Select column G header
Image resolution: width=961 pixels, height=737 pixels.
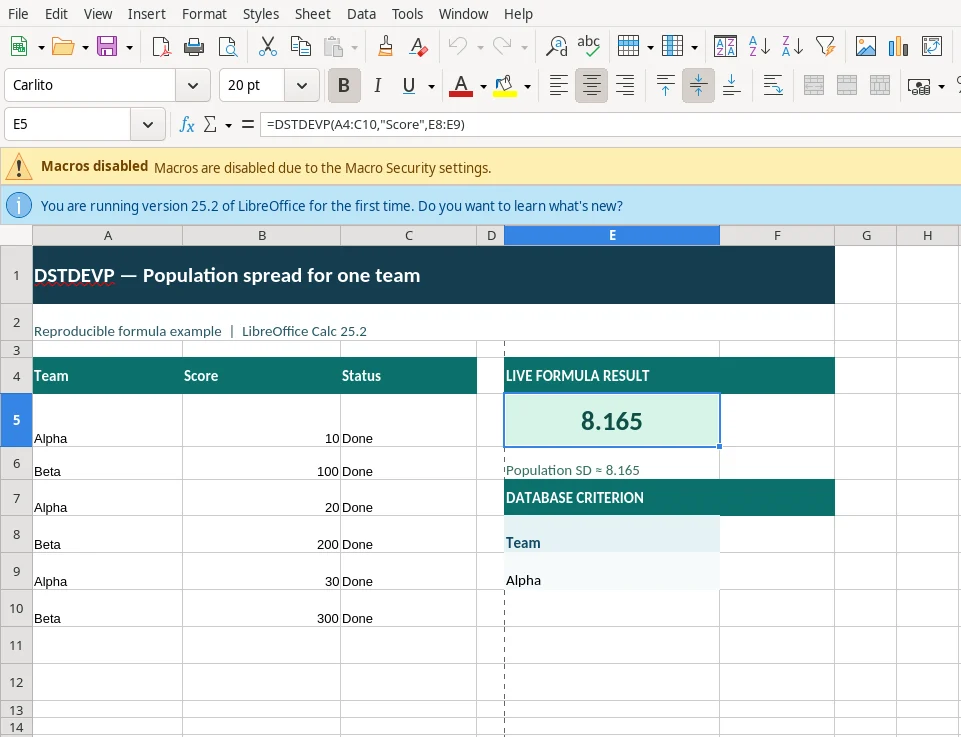866,235
